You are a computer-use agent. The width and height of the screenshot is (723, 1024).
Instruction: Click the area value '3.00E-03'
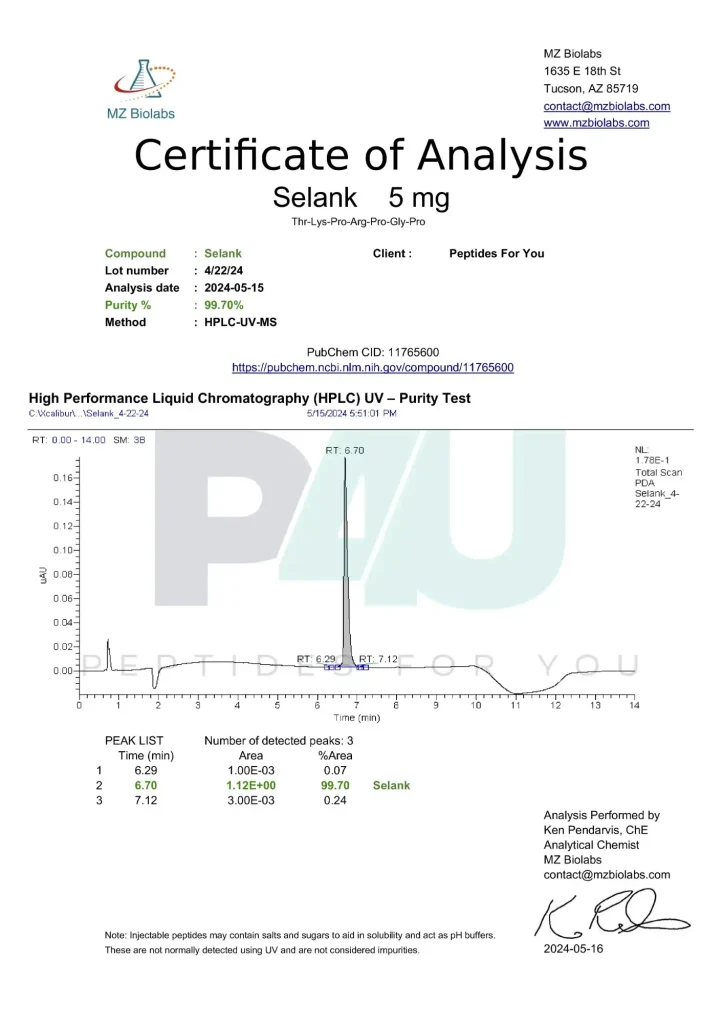[251, 801]
